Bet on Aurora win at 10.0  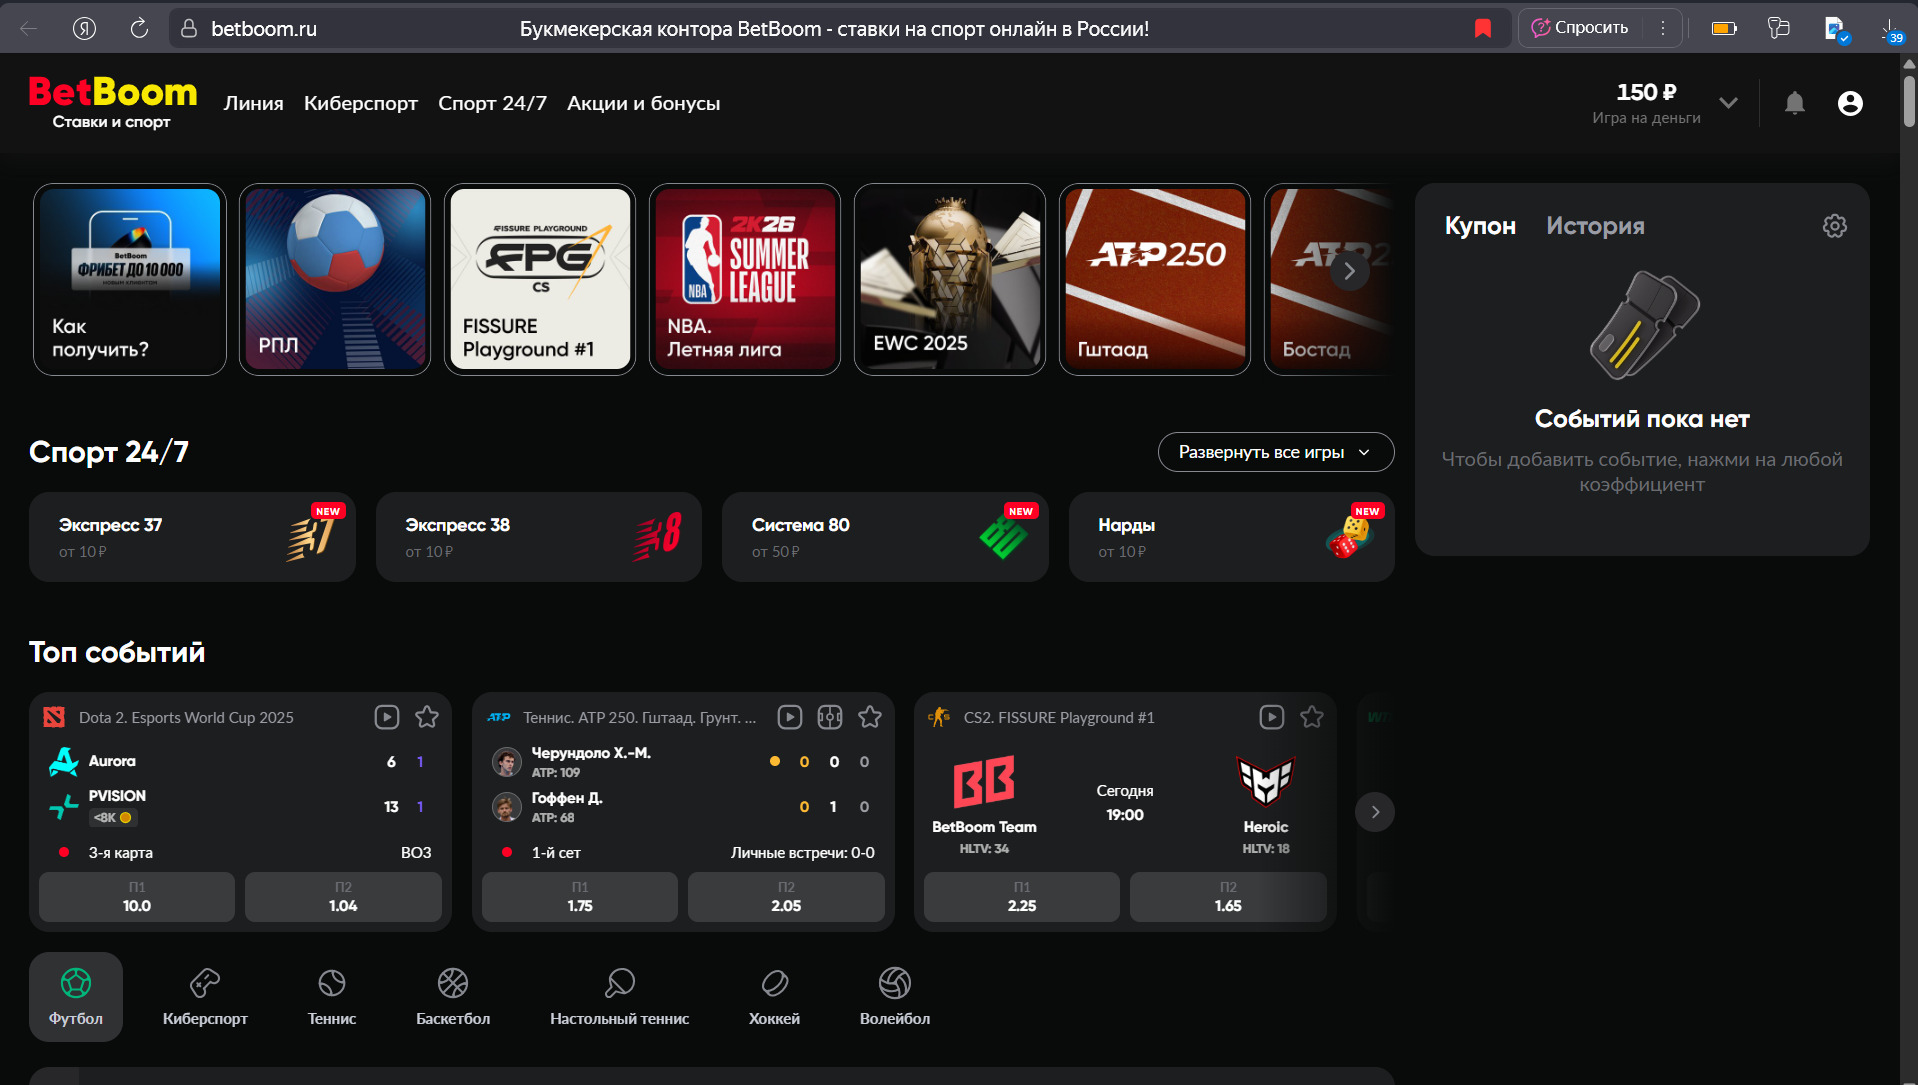(137, 897)
